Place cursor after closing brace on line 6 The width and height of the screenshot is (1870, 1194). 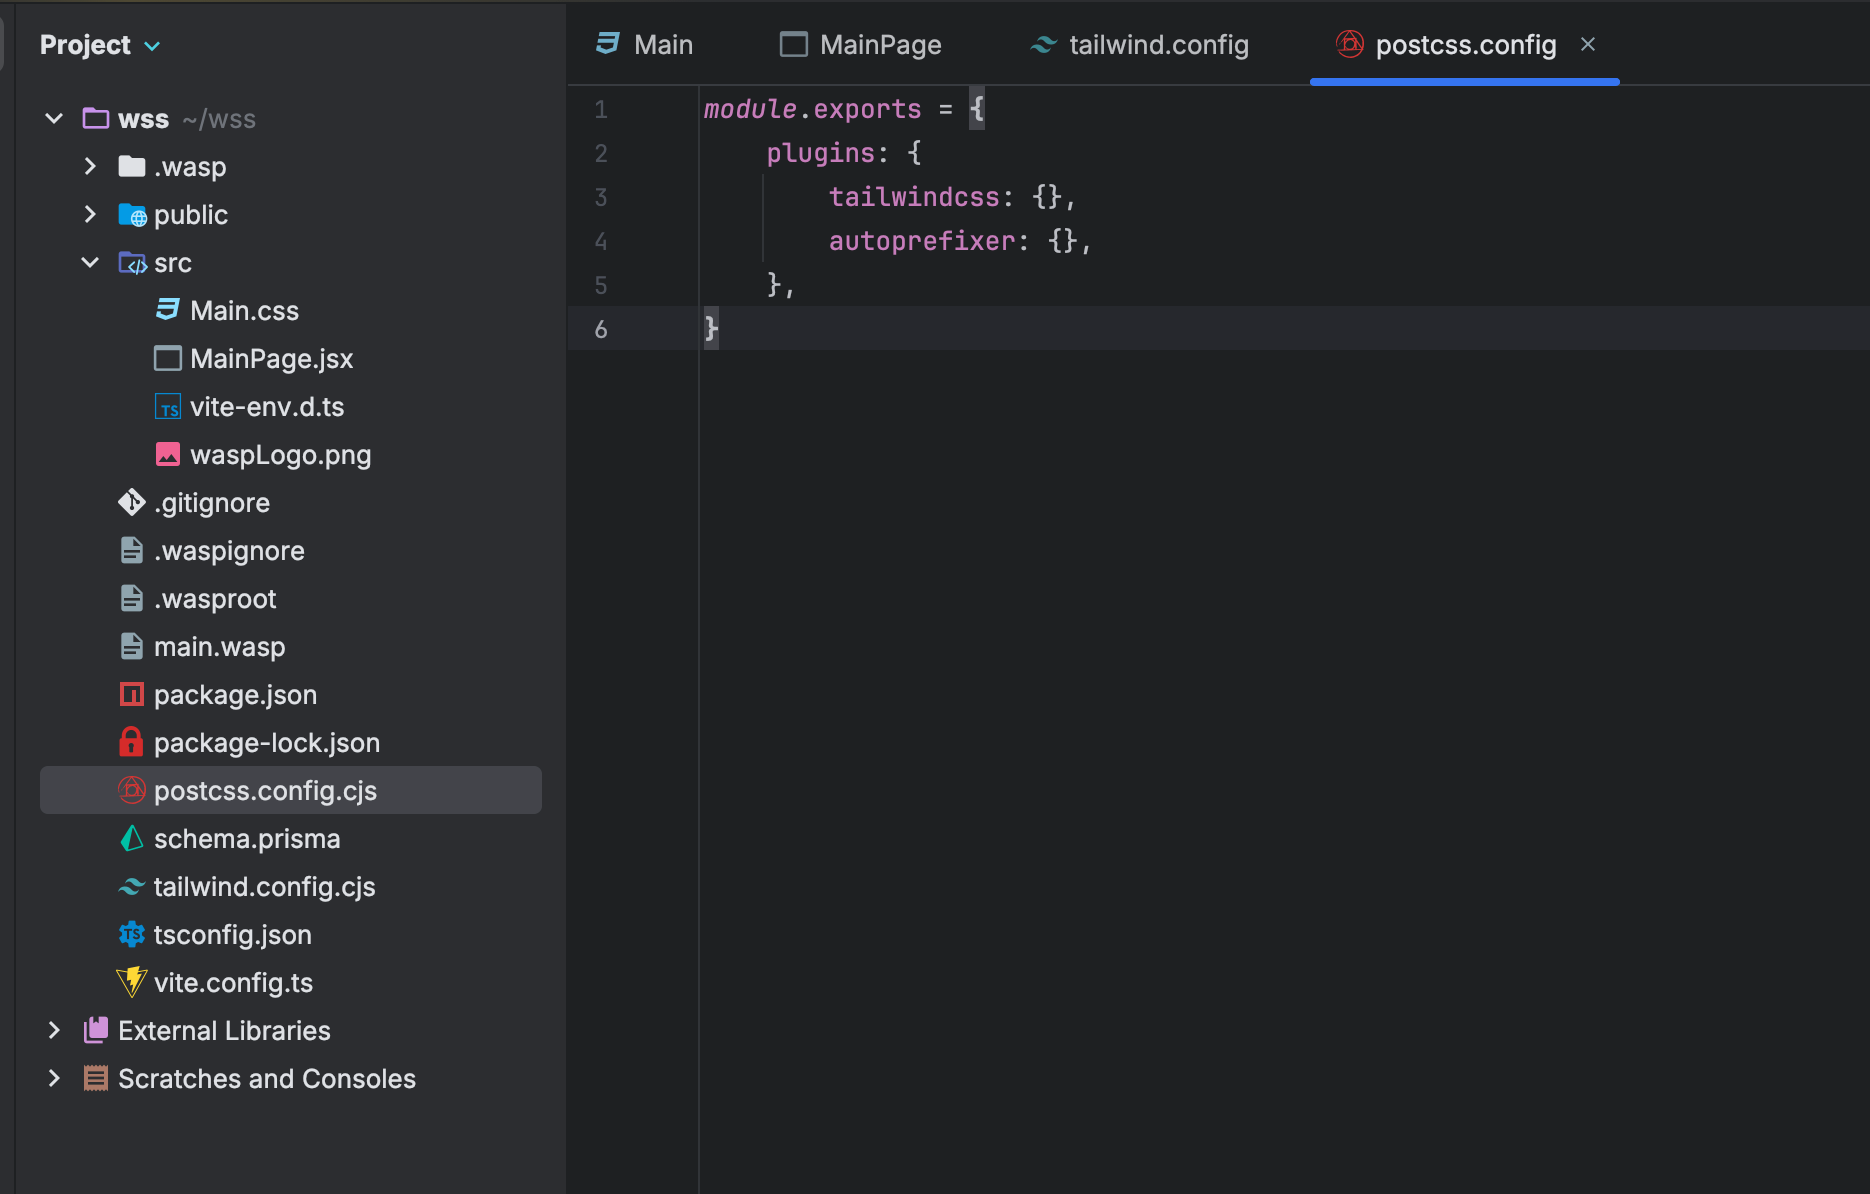tap(720, 329)
